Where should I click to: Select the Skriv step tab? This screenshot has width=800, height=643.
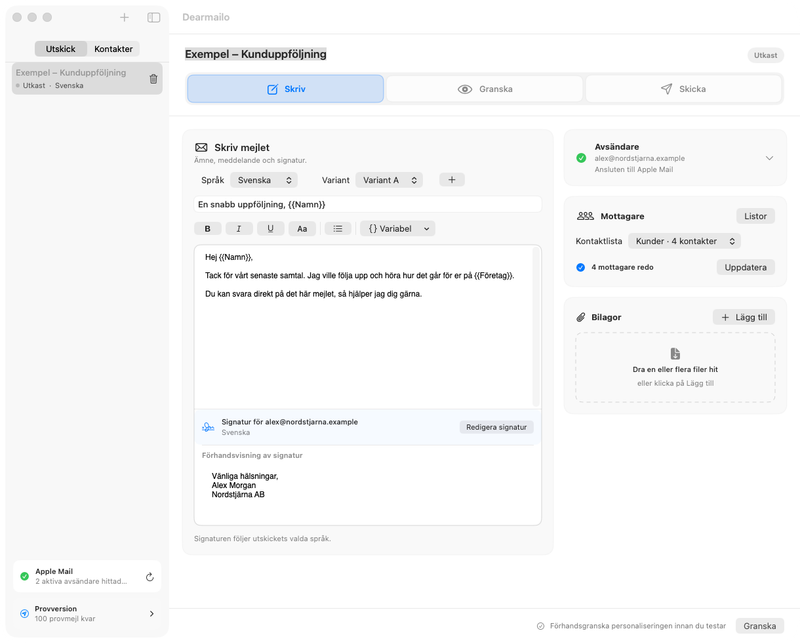(286, 89)
